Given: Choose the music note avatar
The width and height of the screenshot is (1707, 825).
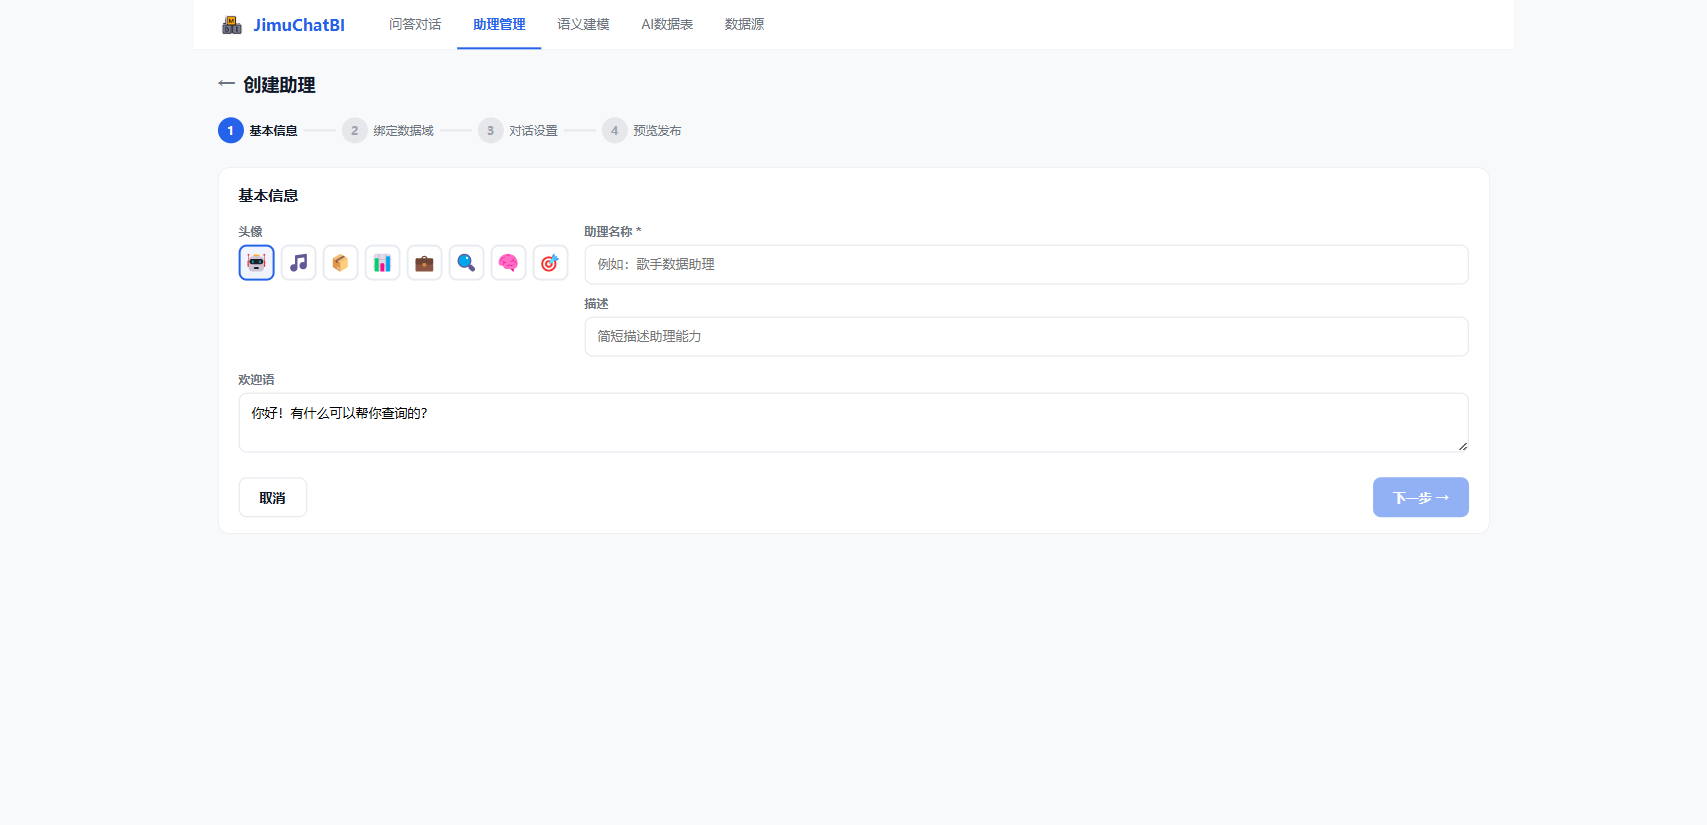Looking at the screenshot, I should (x=299, y=263).
